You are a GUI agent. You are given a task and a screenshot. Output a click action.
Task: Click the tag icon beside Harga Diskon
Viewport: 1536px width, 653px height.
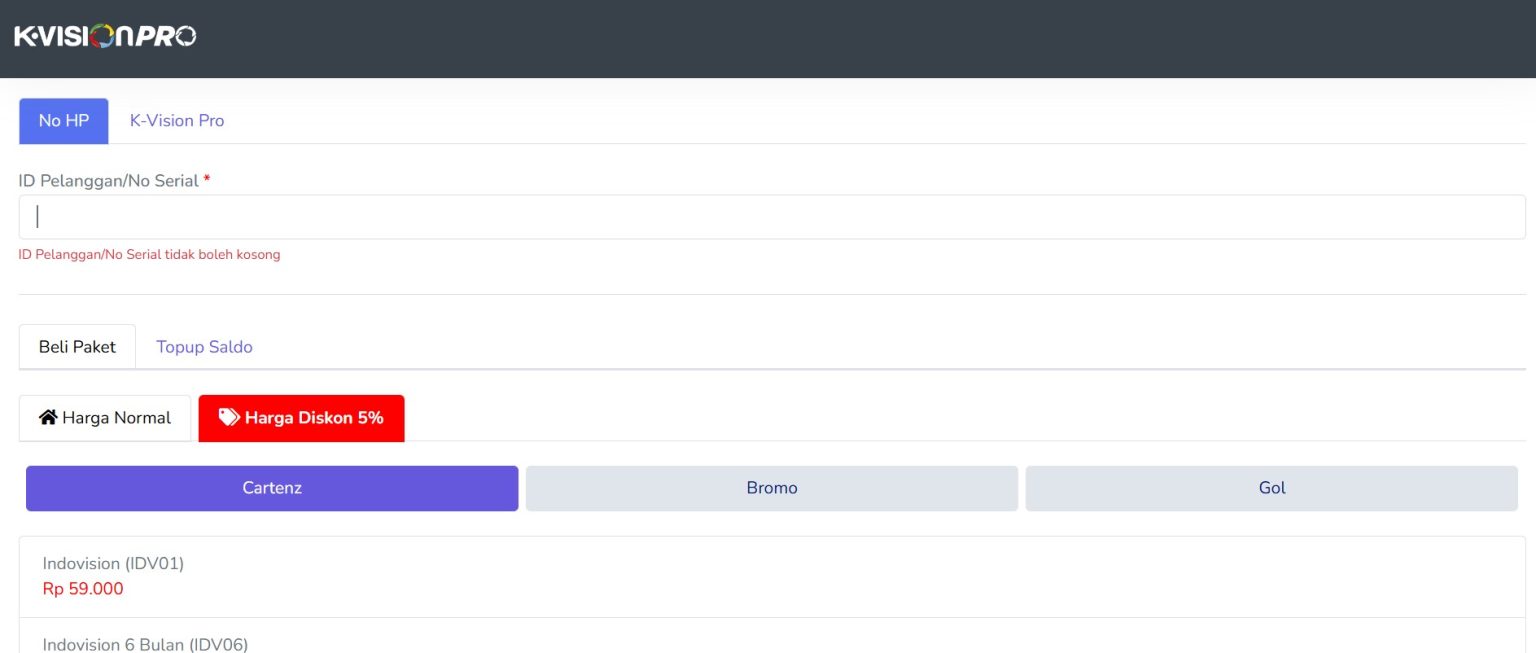coord(229,417)
